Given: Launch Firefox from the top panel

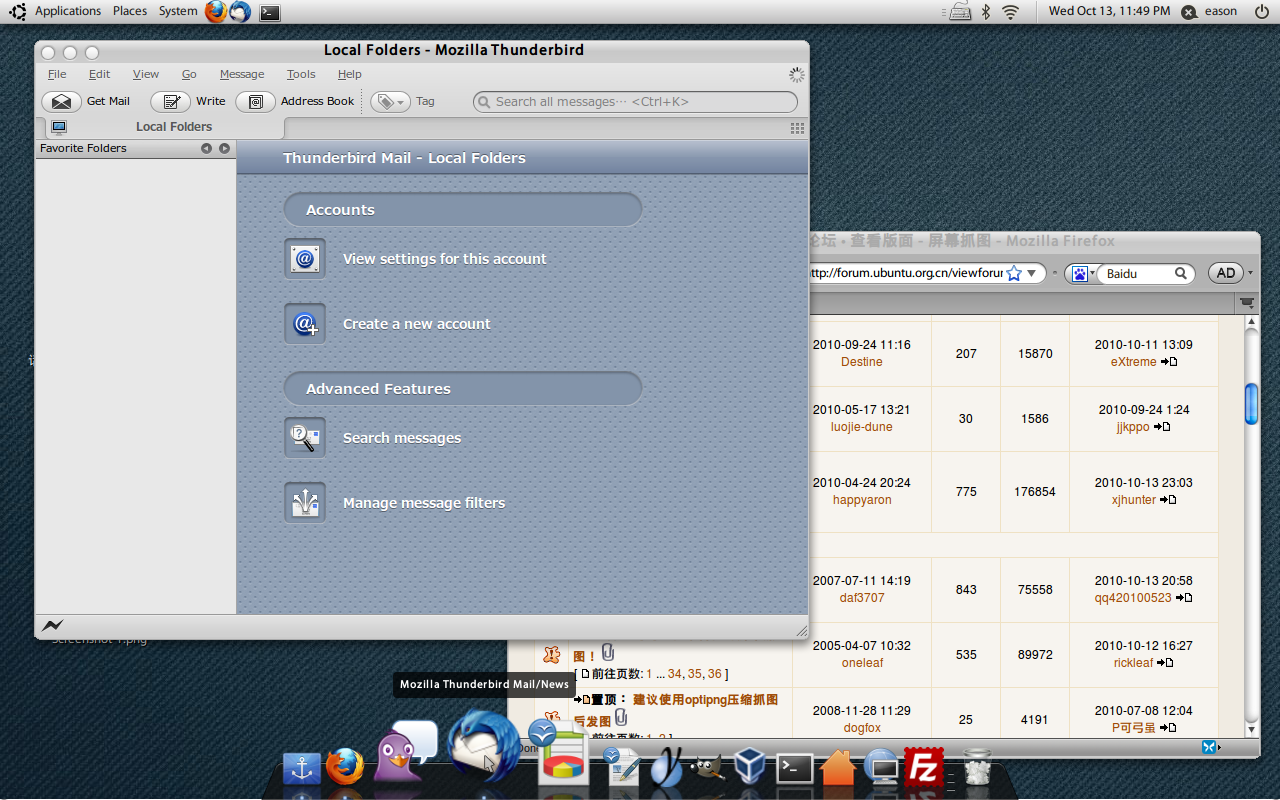Looking at the screenshot, I should 216,12.
